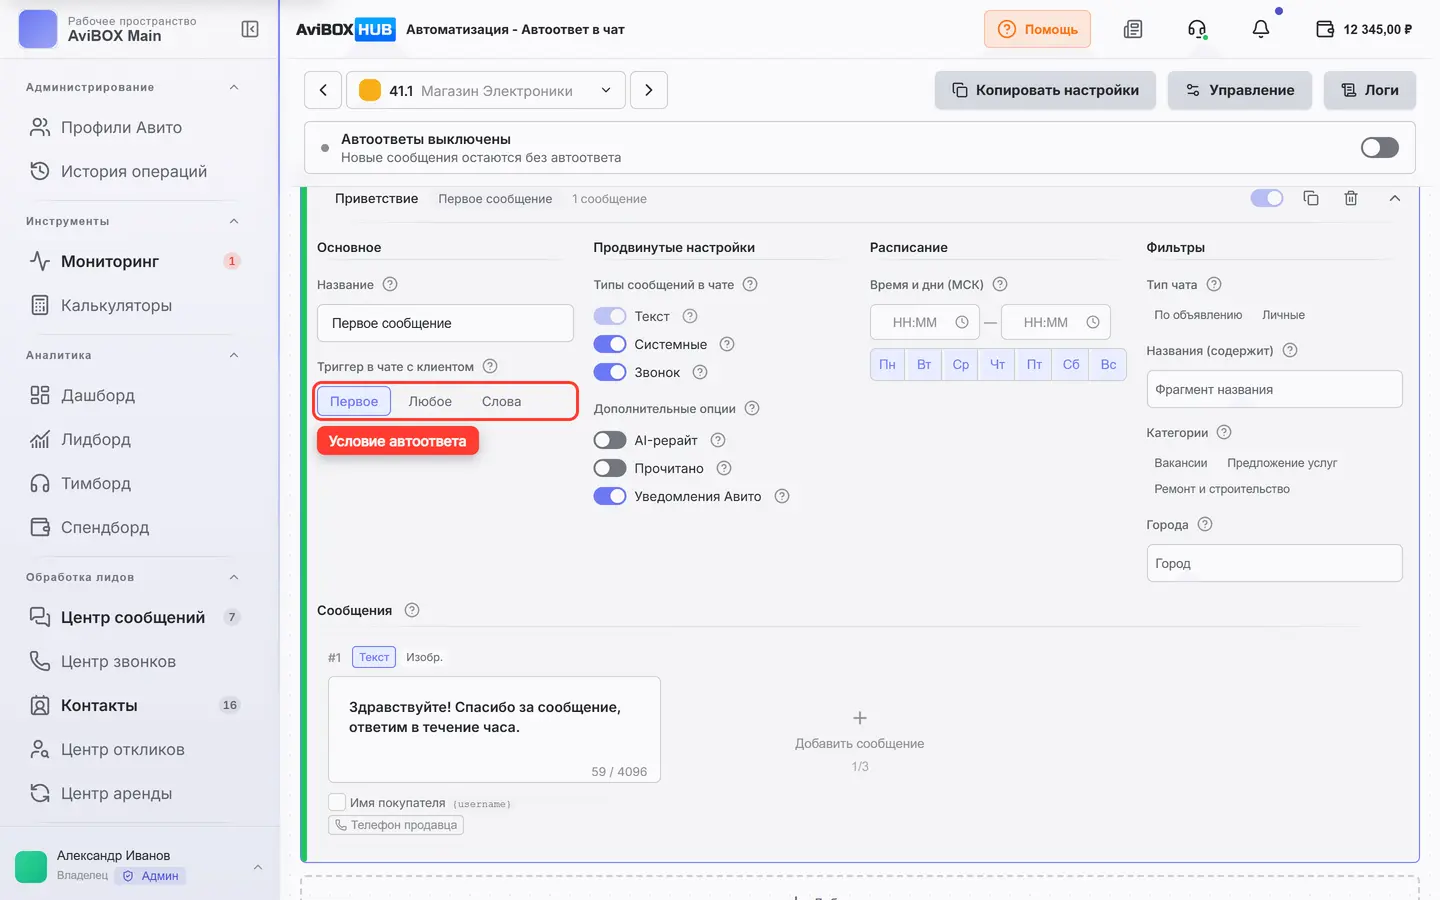This screenshot has height=900, width=1440.
Task: Select Слова trigger option
Action: pos(502,401)
